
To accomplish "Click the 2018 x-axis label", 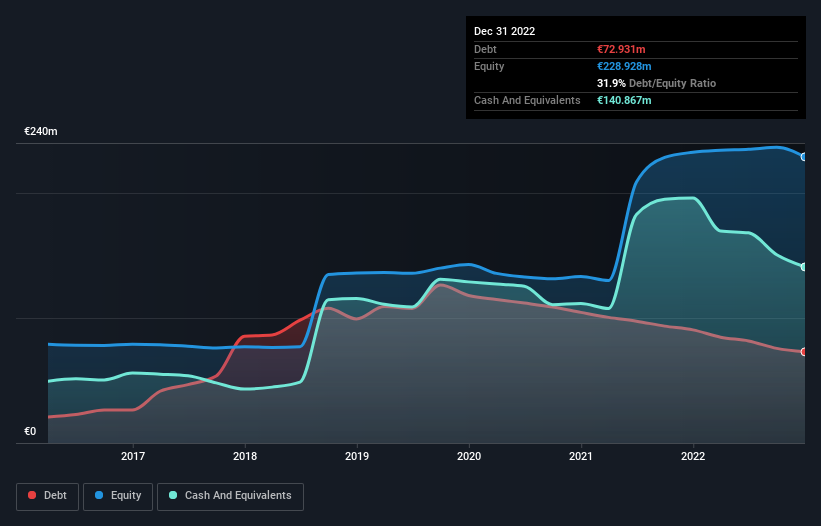I will pos(245,456).
